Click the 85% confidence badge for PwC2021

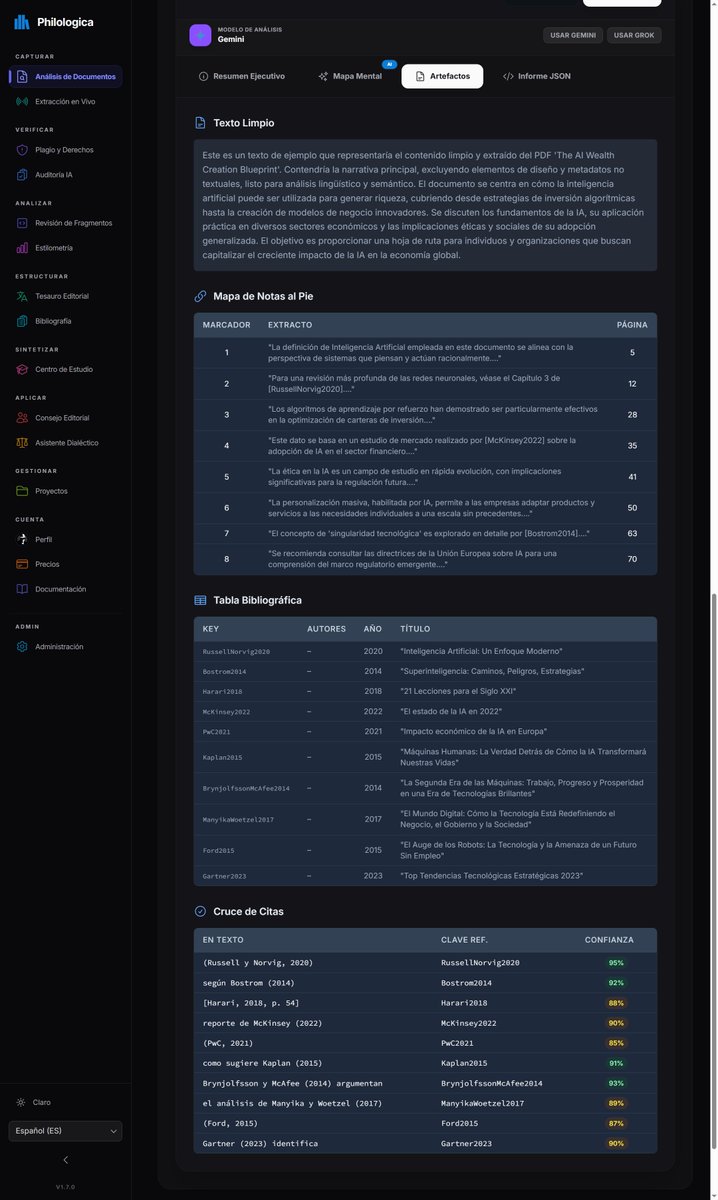tap(616, 1043)
